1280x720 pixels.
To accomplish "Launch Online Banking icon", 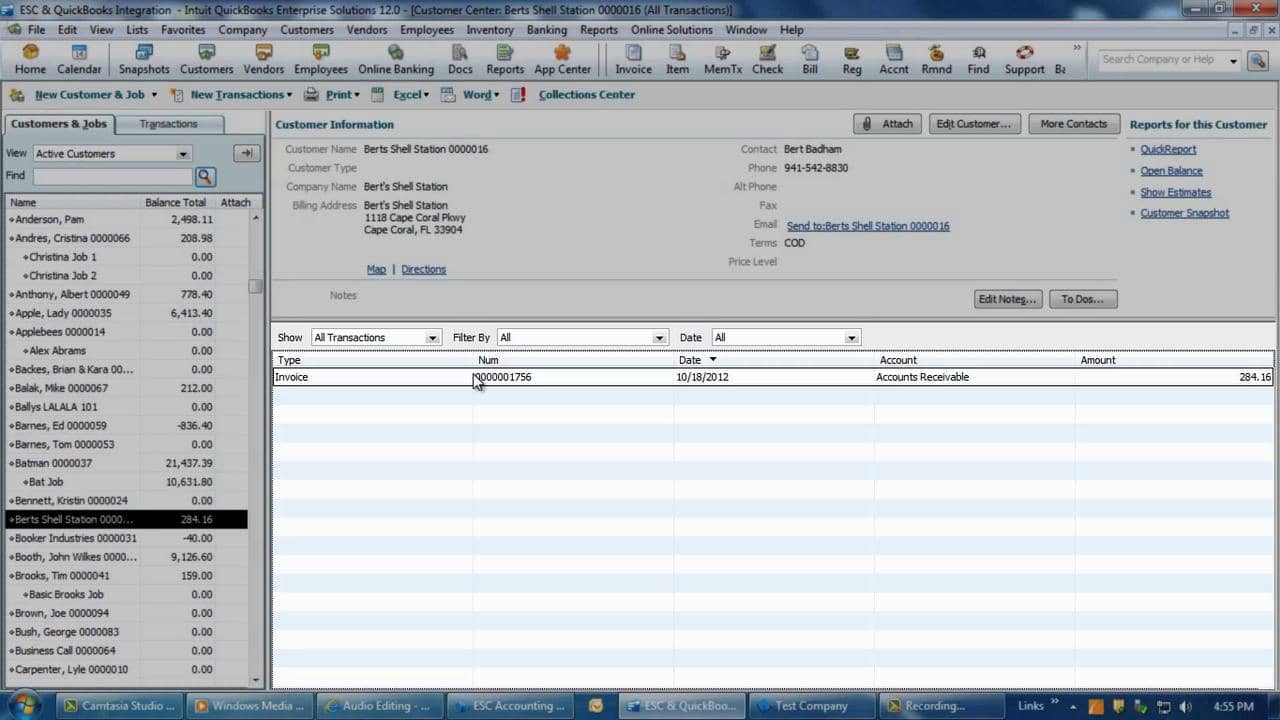I will pos(396,59).
